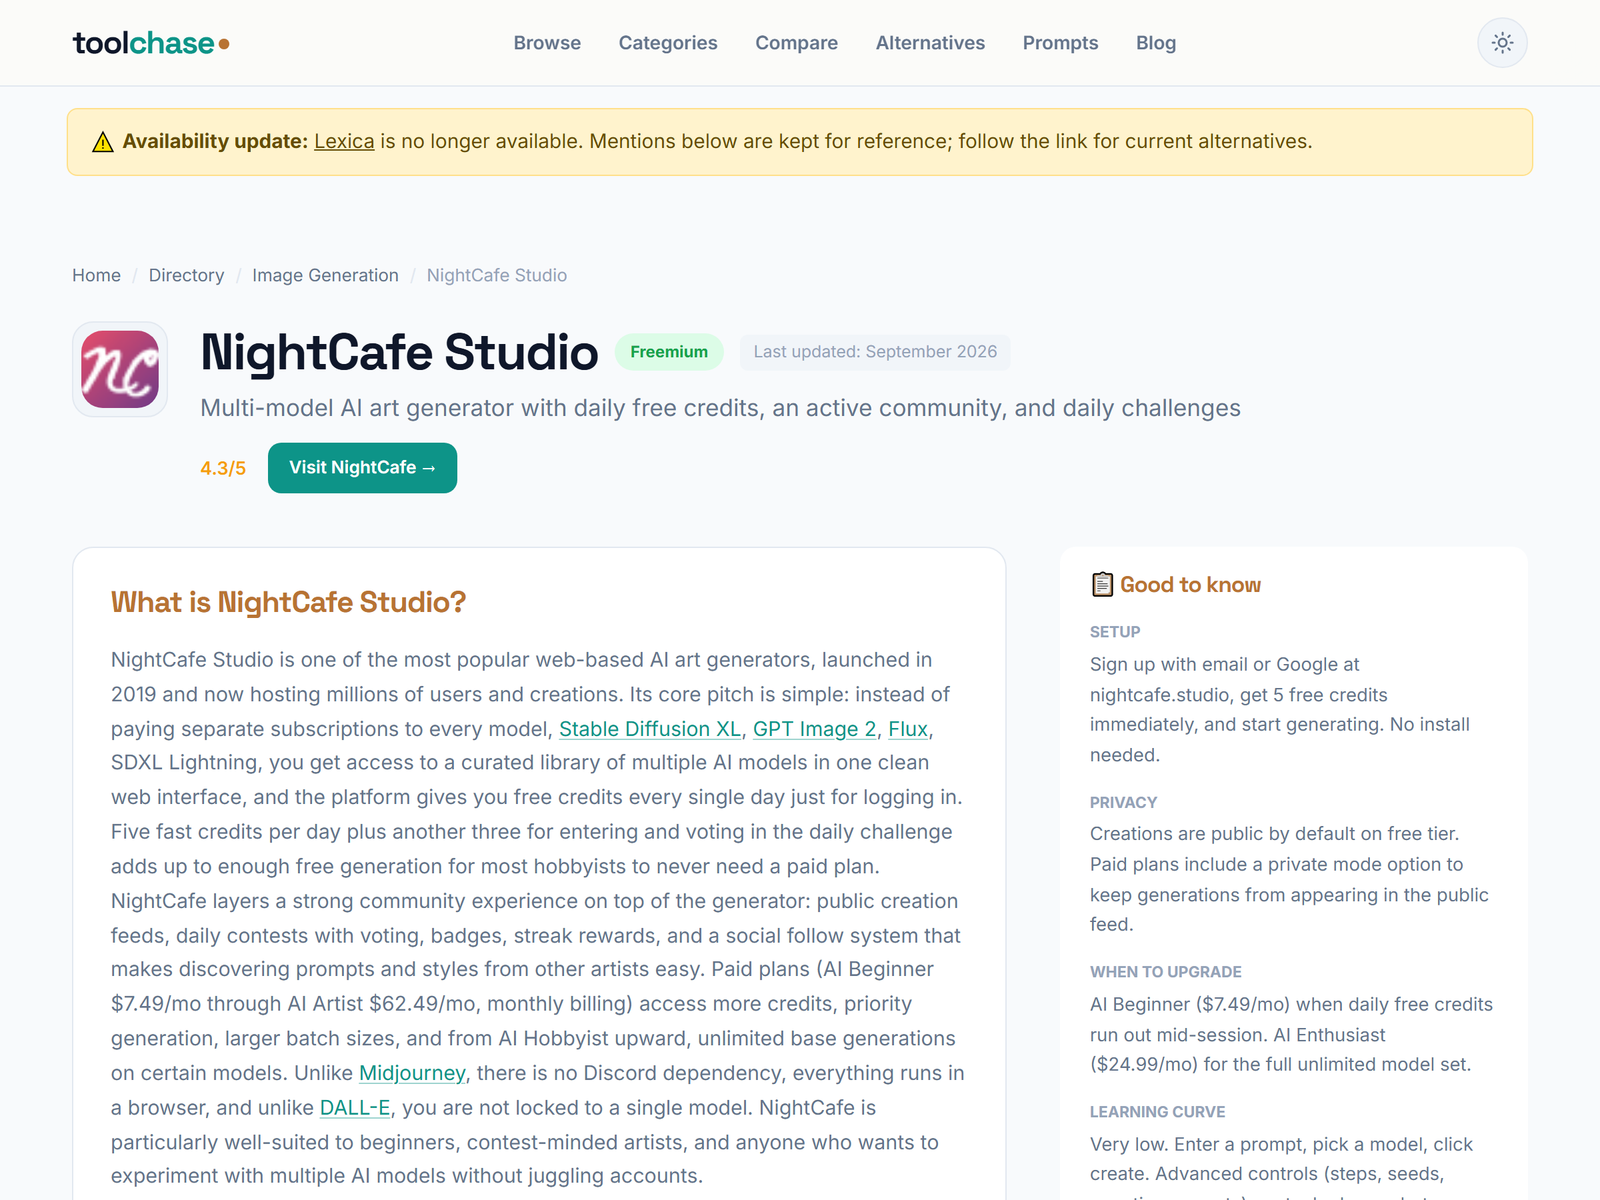Click the Good to know heading
Screen dimensions: 1600x1200
(1190, 585)
